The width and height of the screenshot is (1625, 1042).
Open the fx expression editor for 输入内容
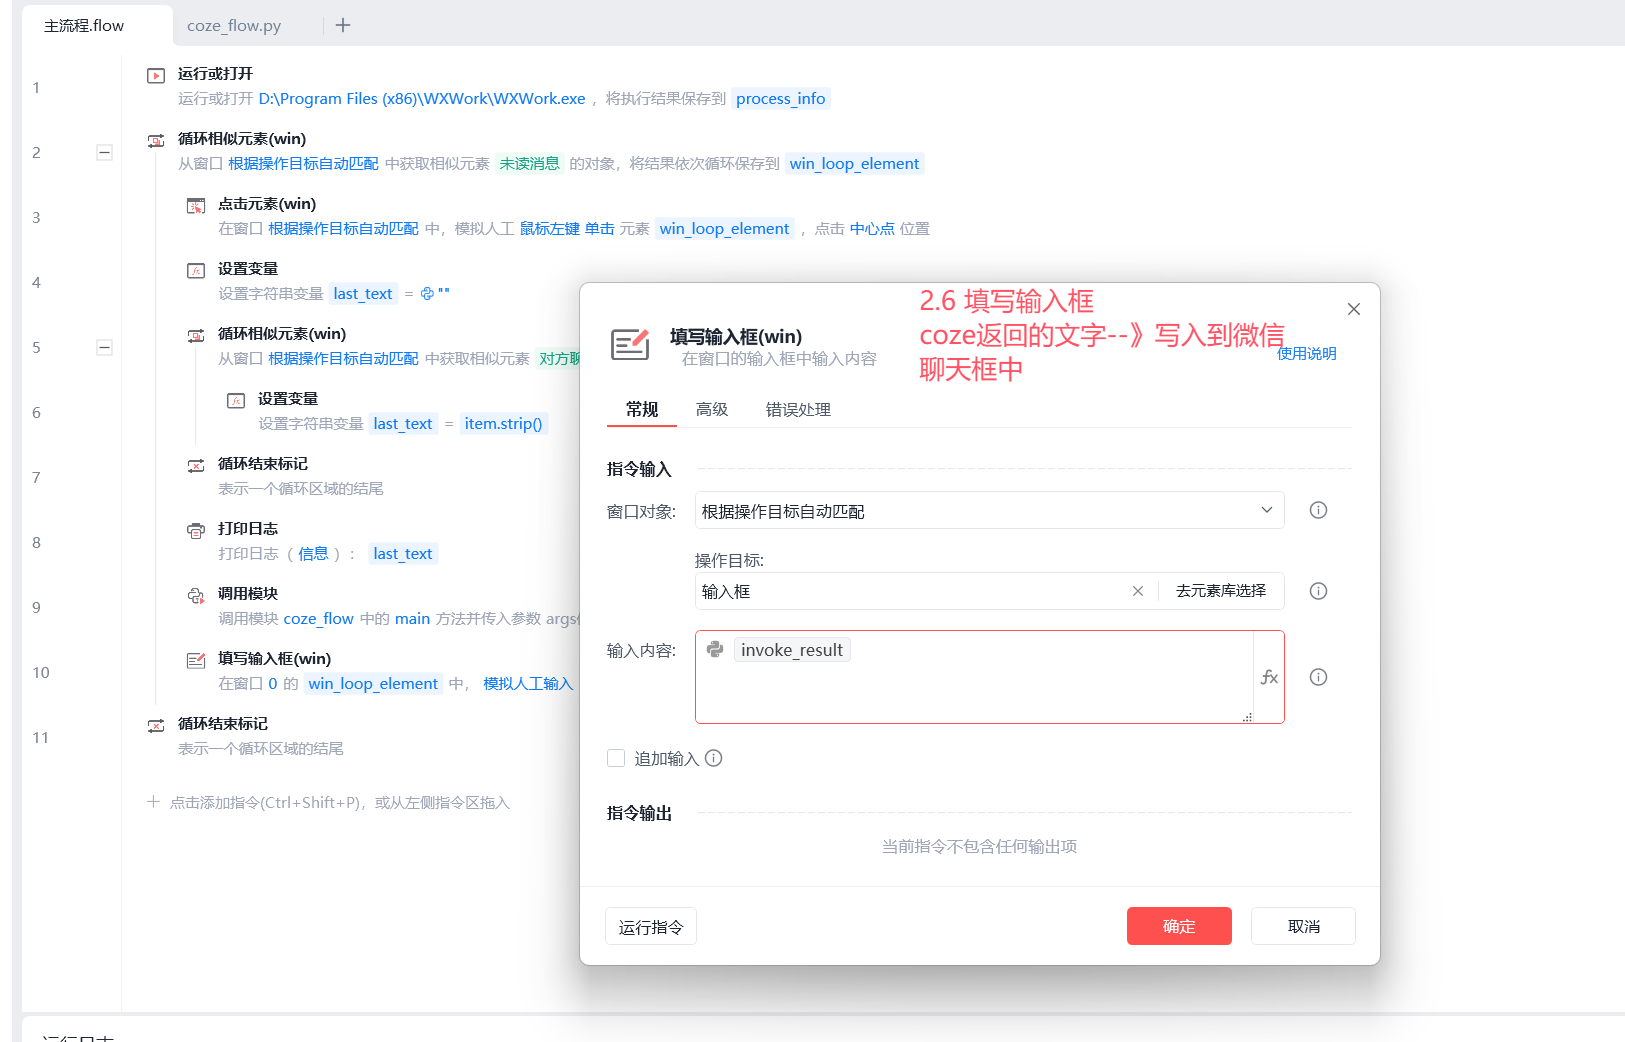(1269, 677)
